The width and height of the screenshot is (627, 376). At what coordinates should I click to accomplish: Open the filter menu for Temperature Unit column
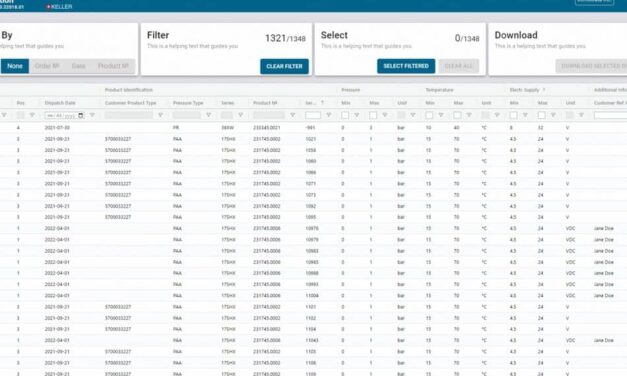pyautogui.click(x=497, y=115)
